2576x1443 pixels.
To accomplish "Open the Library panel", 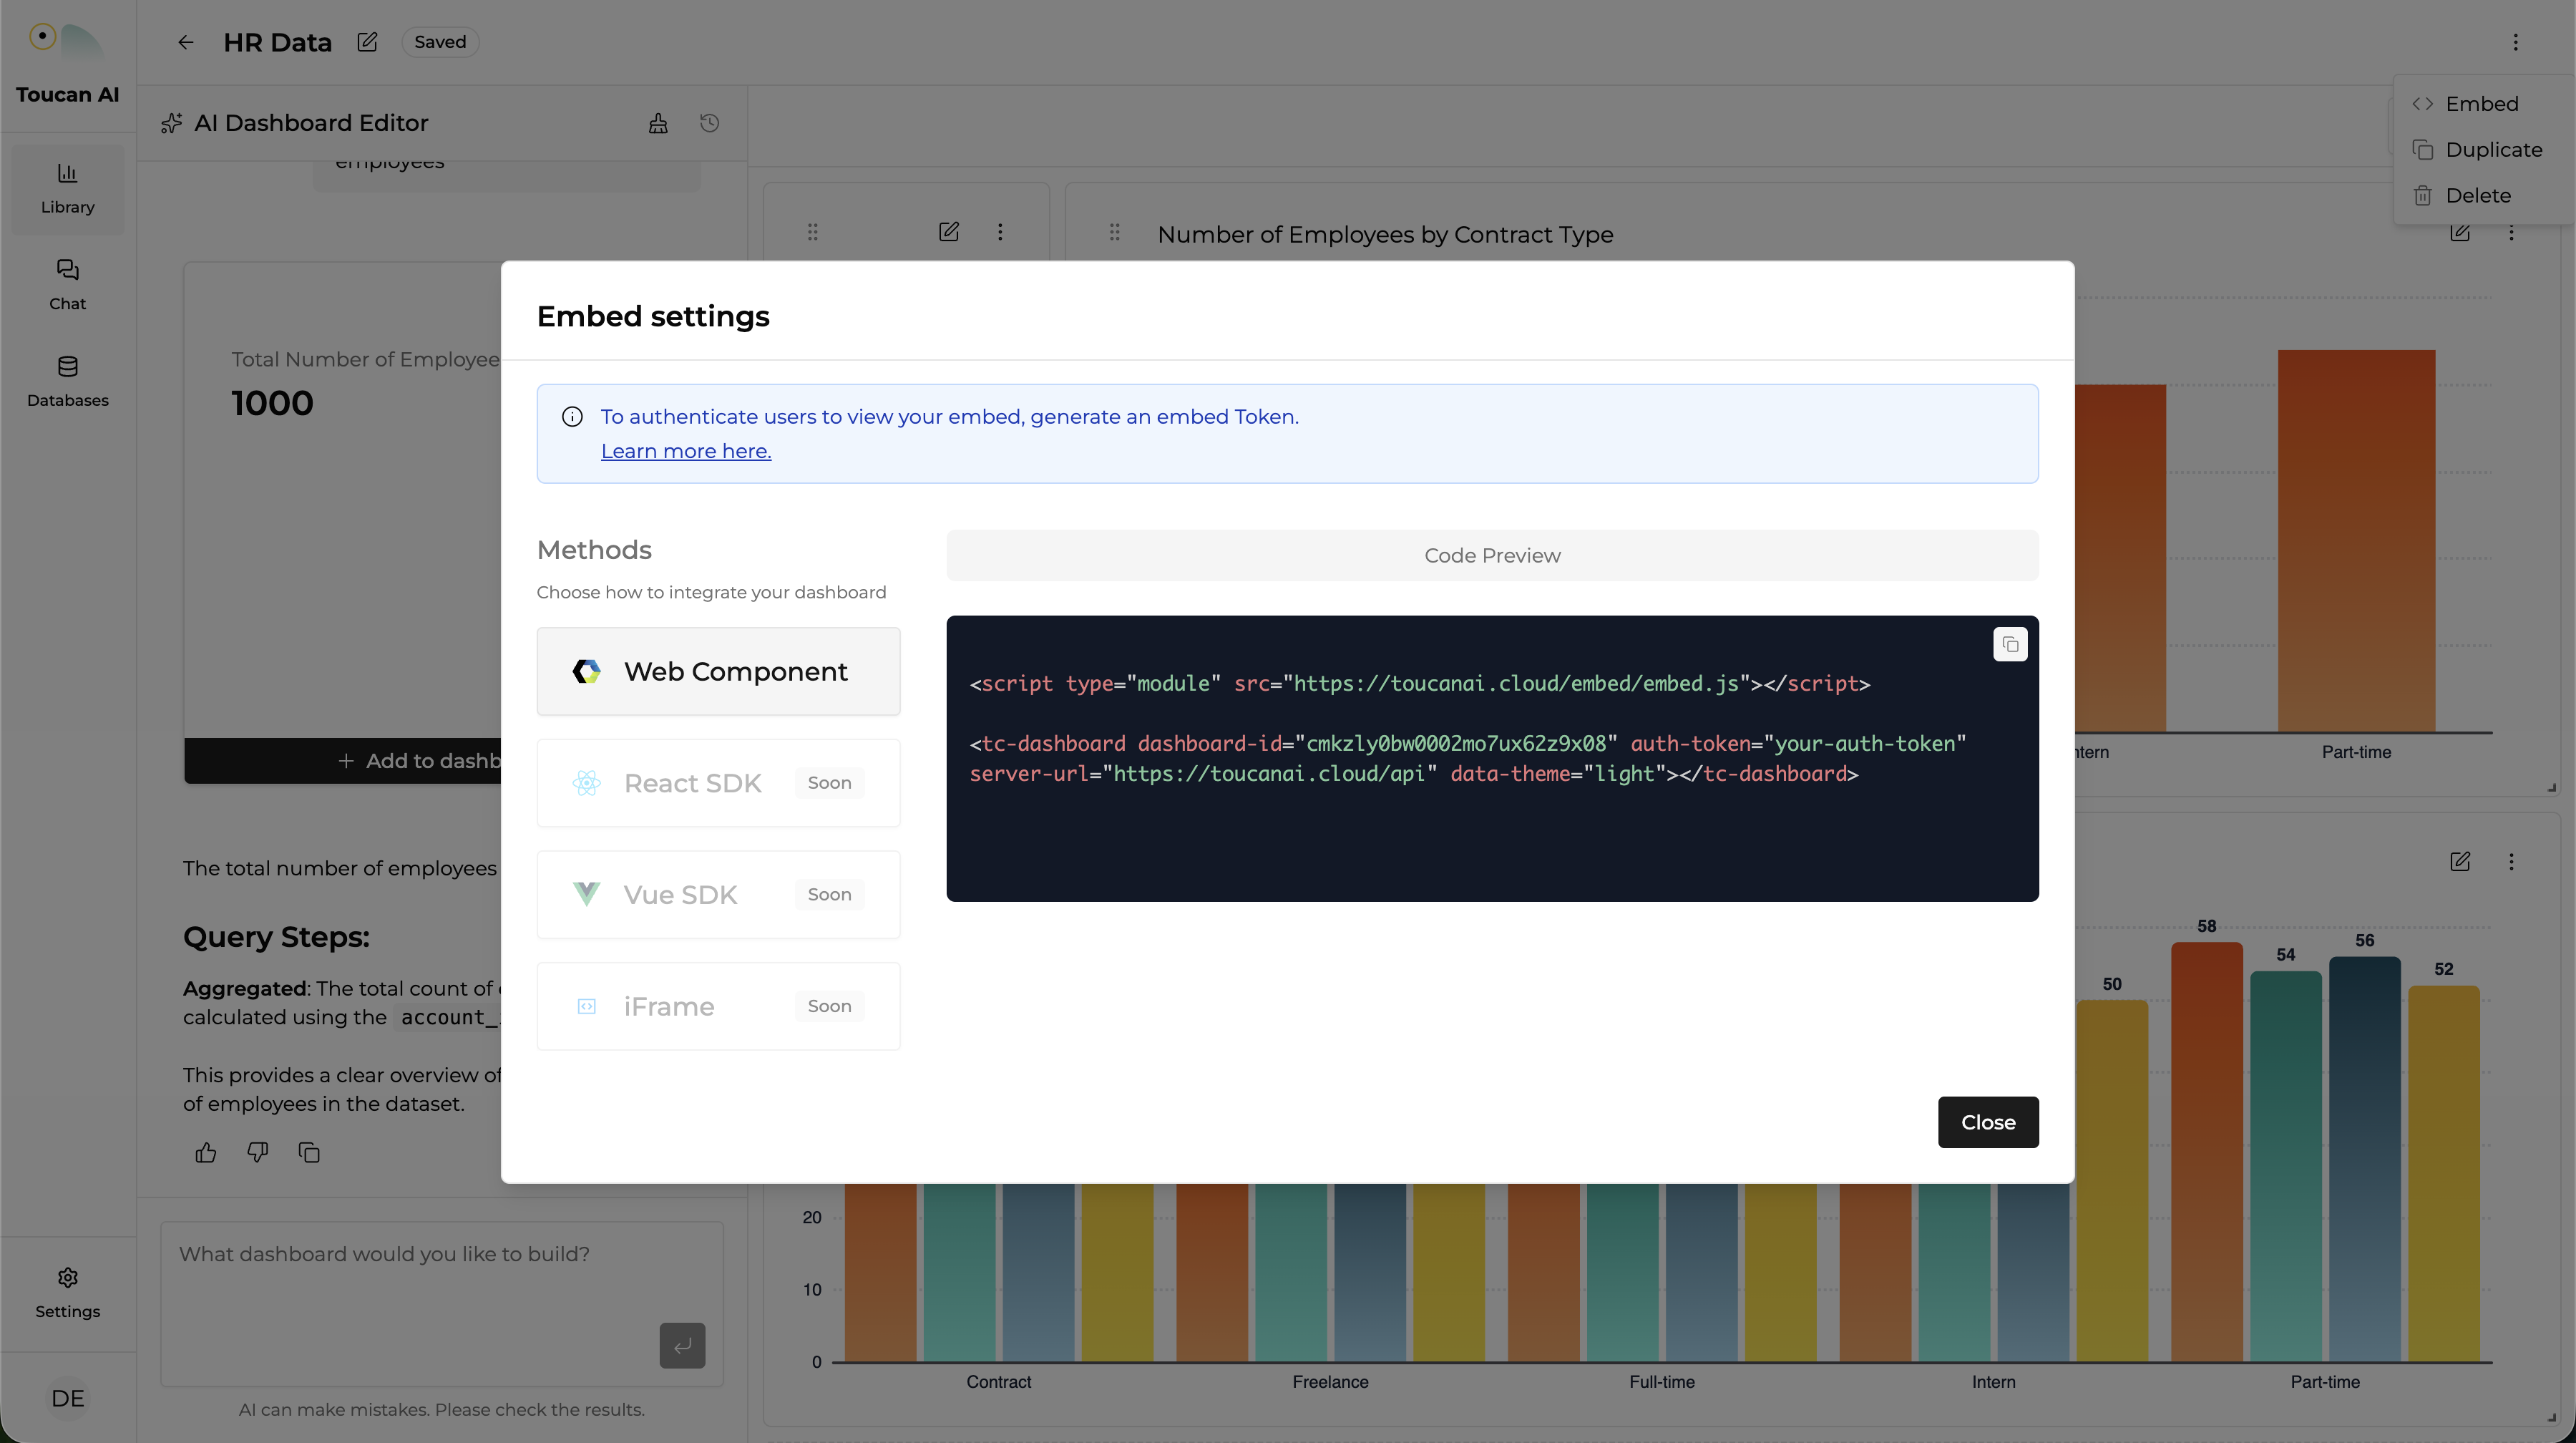I will 66,188.
